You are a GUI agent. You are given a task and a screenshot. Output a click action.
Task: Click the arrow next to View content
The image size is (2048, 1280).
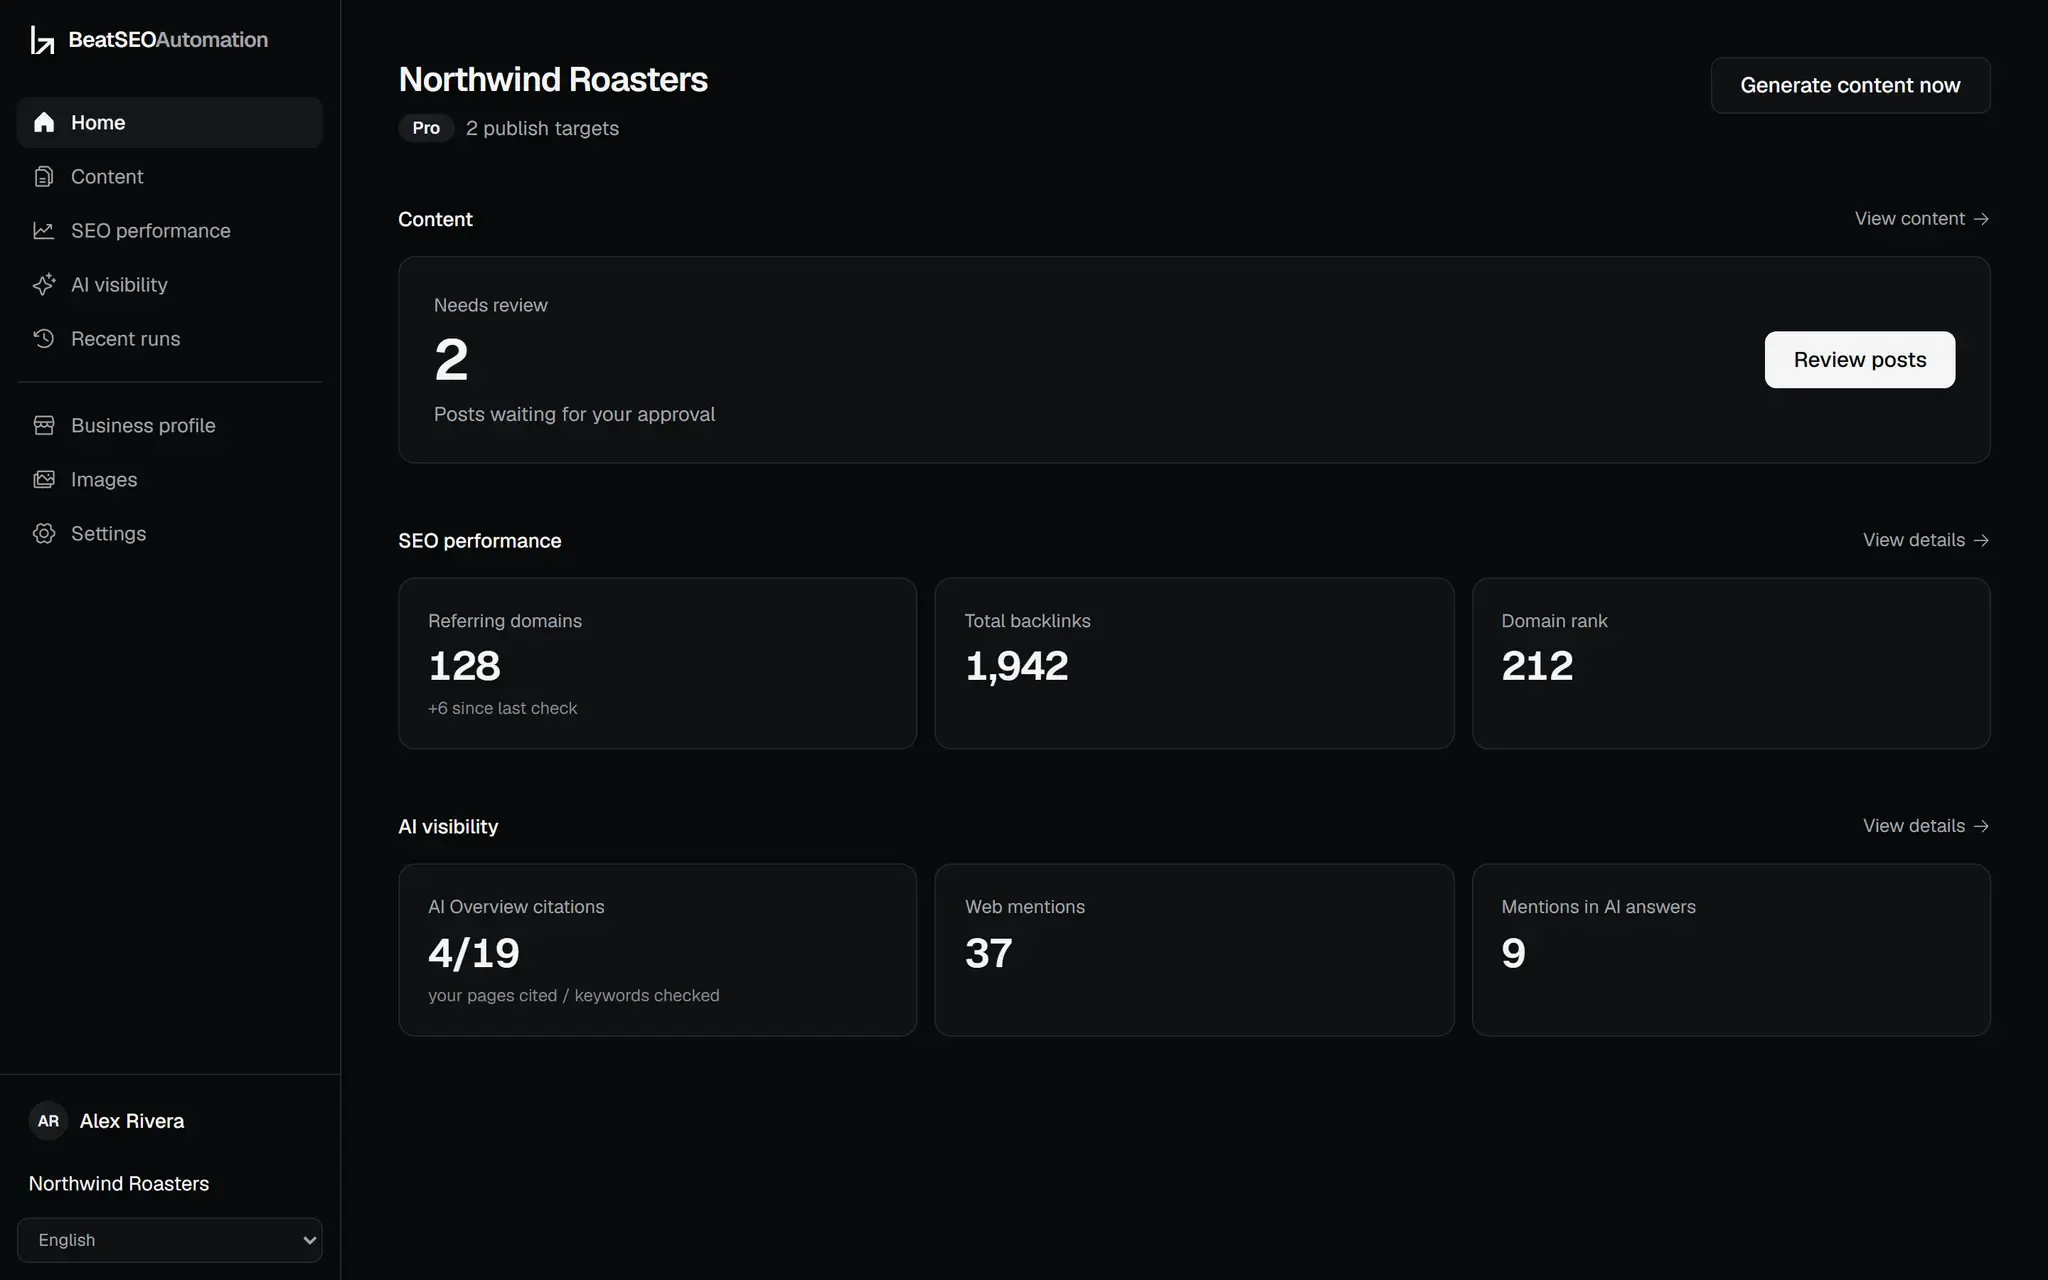[1981, 219]
